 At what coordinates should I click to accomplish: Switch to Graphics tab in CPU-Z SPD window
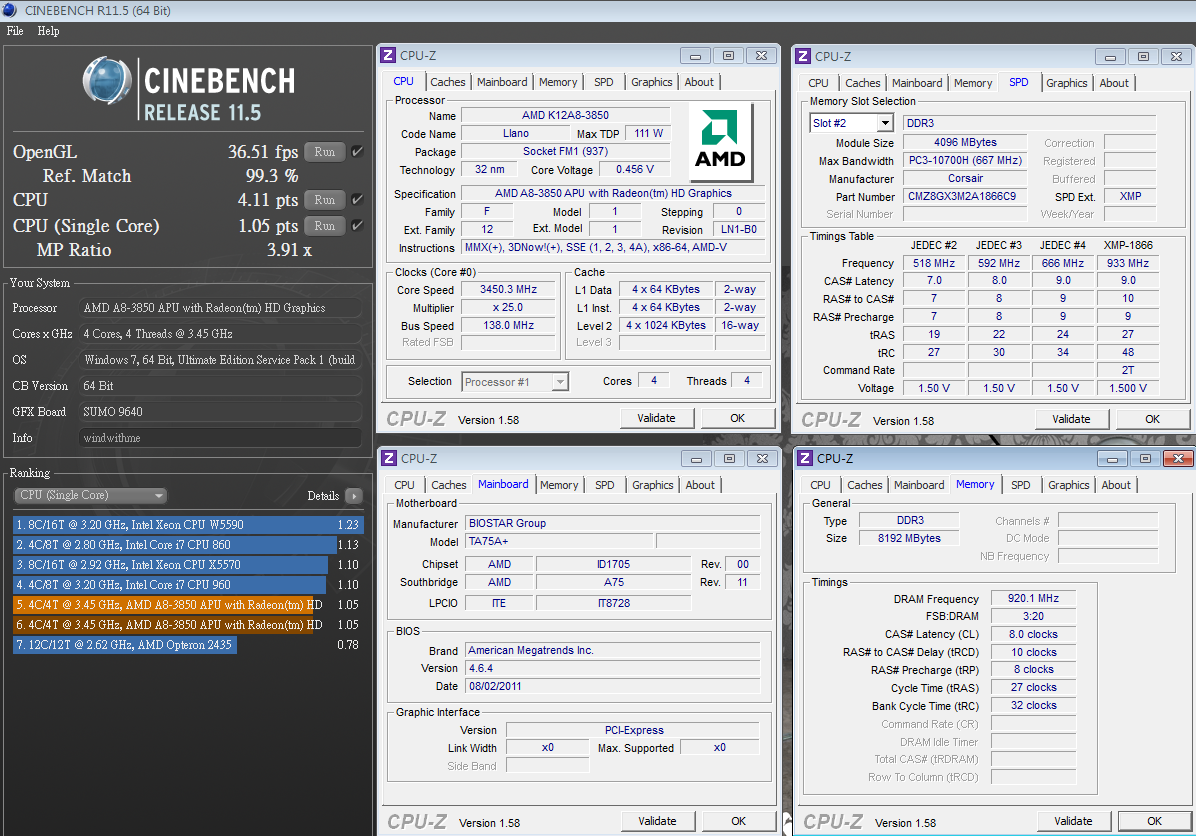click(1066, 83)
